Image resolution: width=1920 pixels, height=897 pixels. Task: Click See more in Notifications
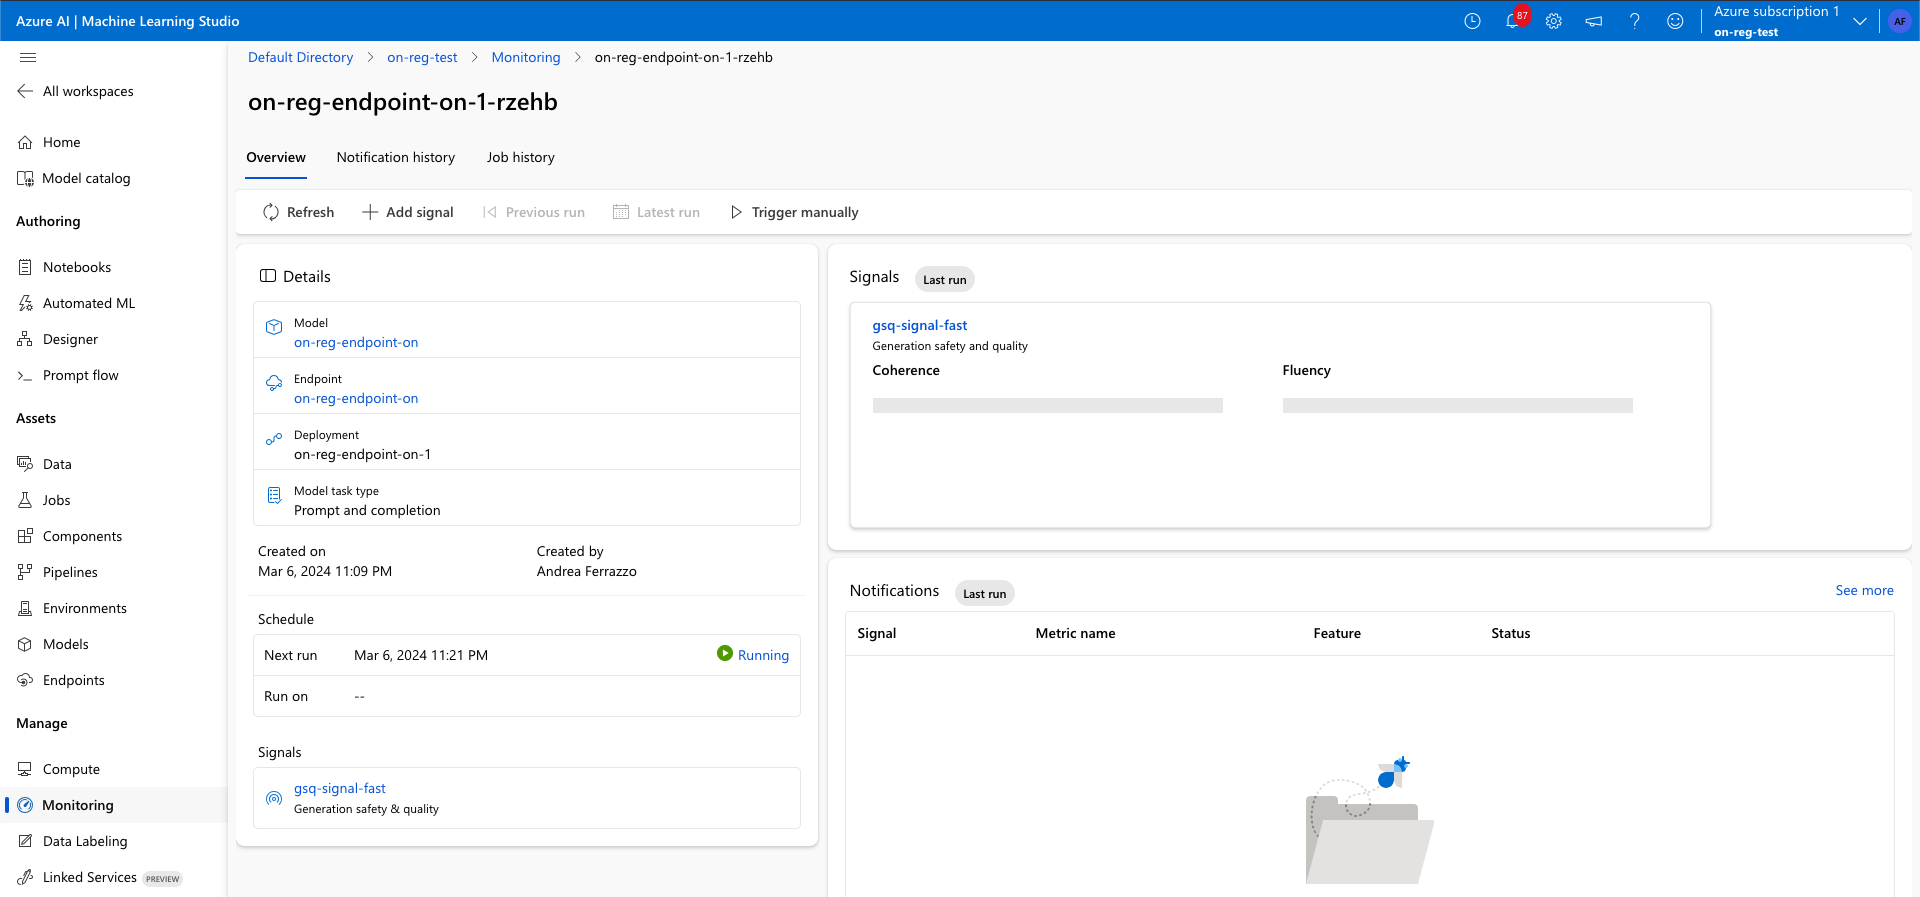(x=1864, y=590)
